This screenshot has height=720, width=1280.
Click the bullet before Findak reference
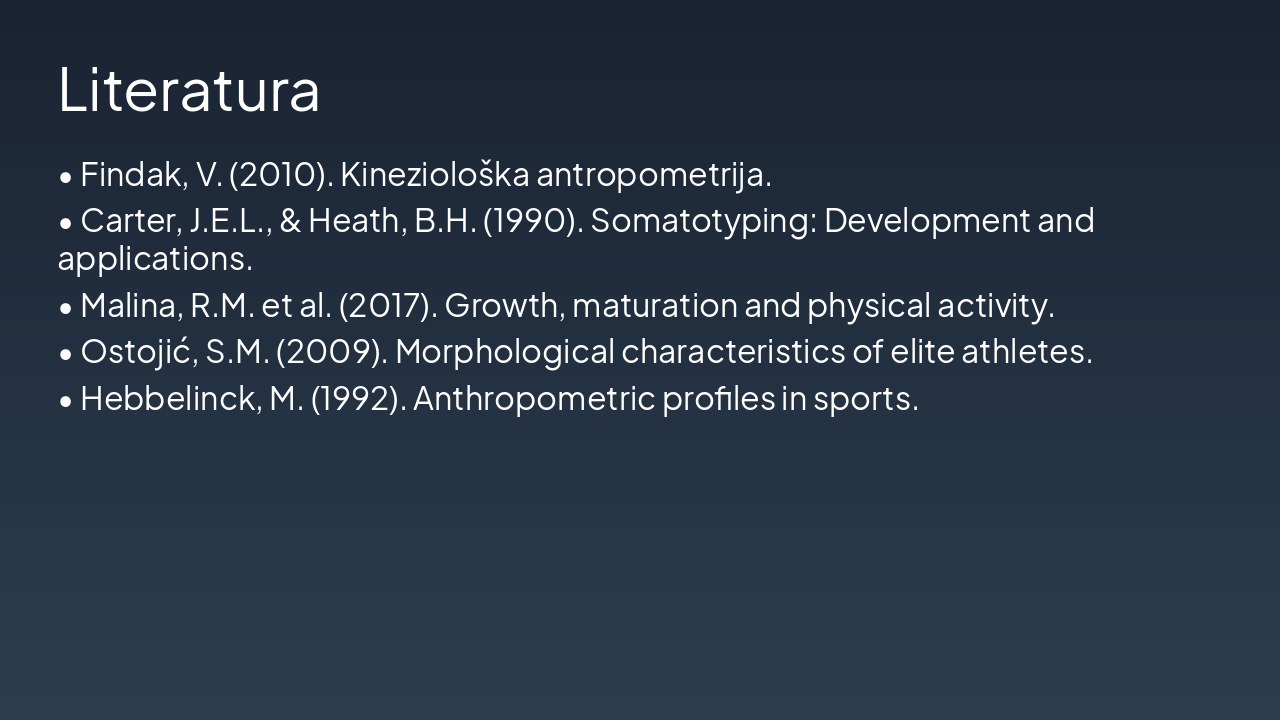(x=66, y=177)
